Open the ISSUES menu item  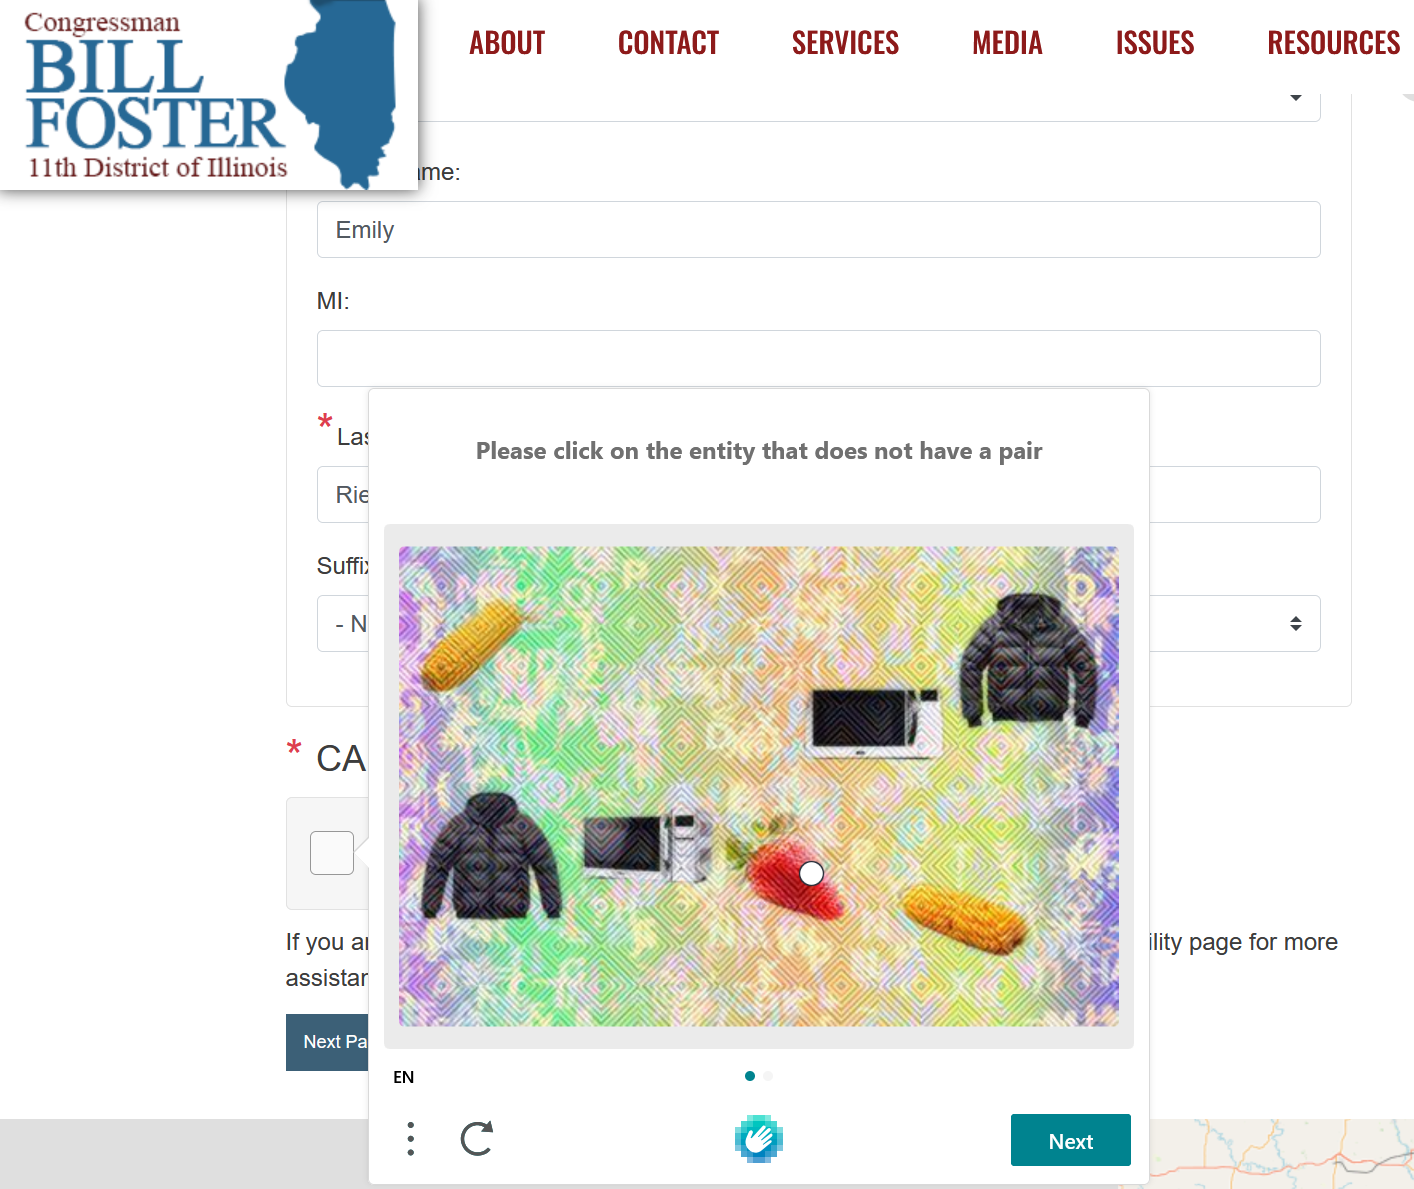coord(1155,43)
